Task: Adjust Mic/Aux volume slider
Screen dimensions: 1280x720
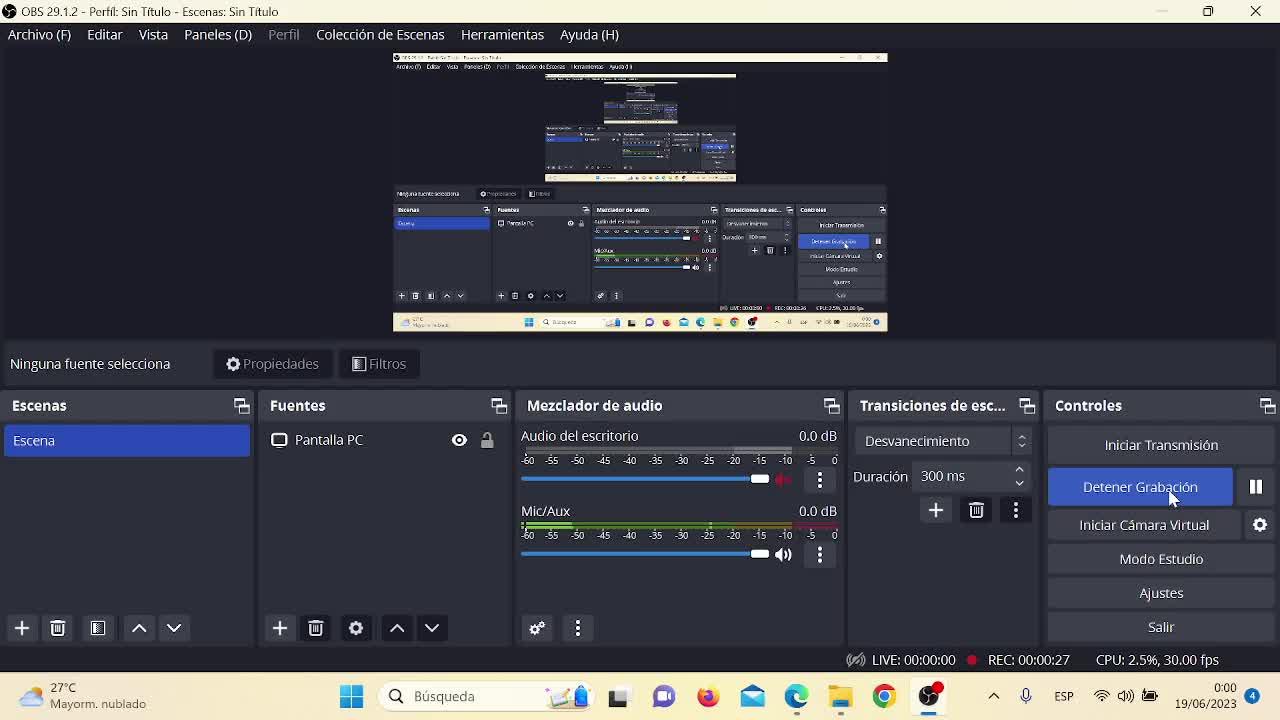Action: coord(645,554)
